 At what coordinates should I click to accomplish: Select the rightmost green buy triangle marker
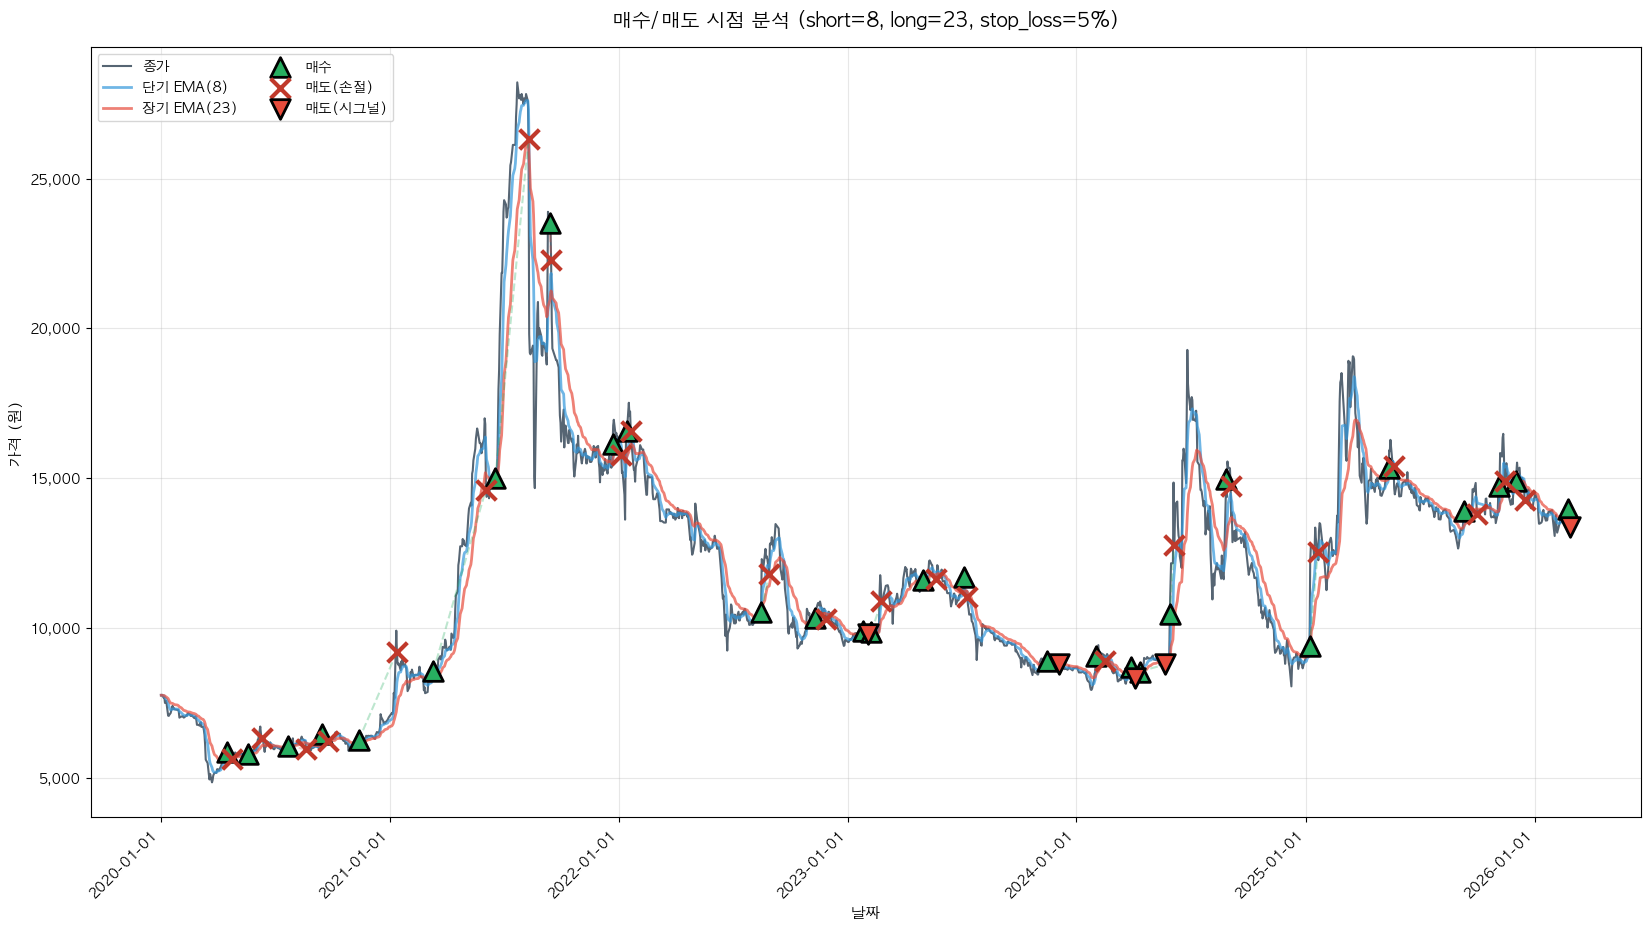pos(1568,510)
